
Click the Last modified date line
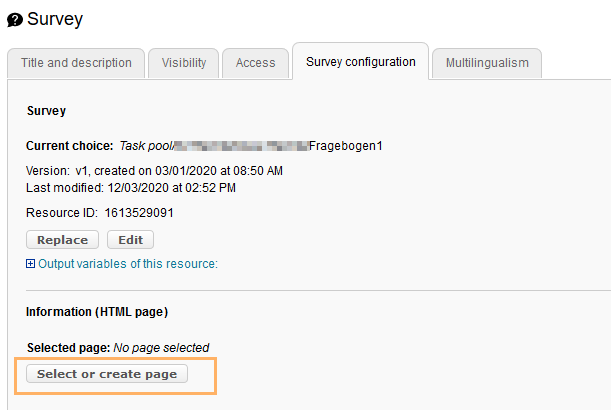click(x=130, y=187)
